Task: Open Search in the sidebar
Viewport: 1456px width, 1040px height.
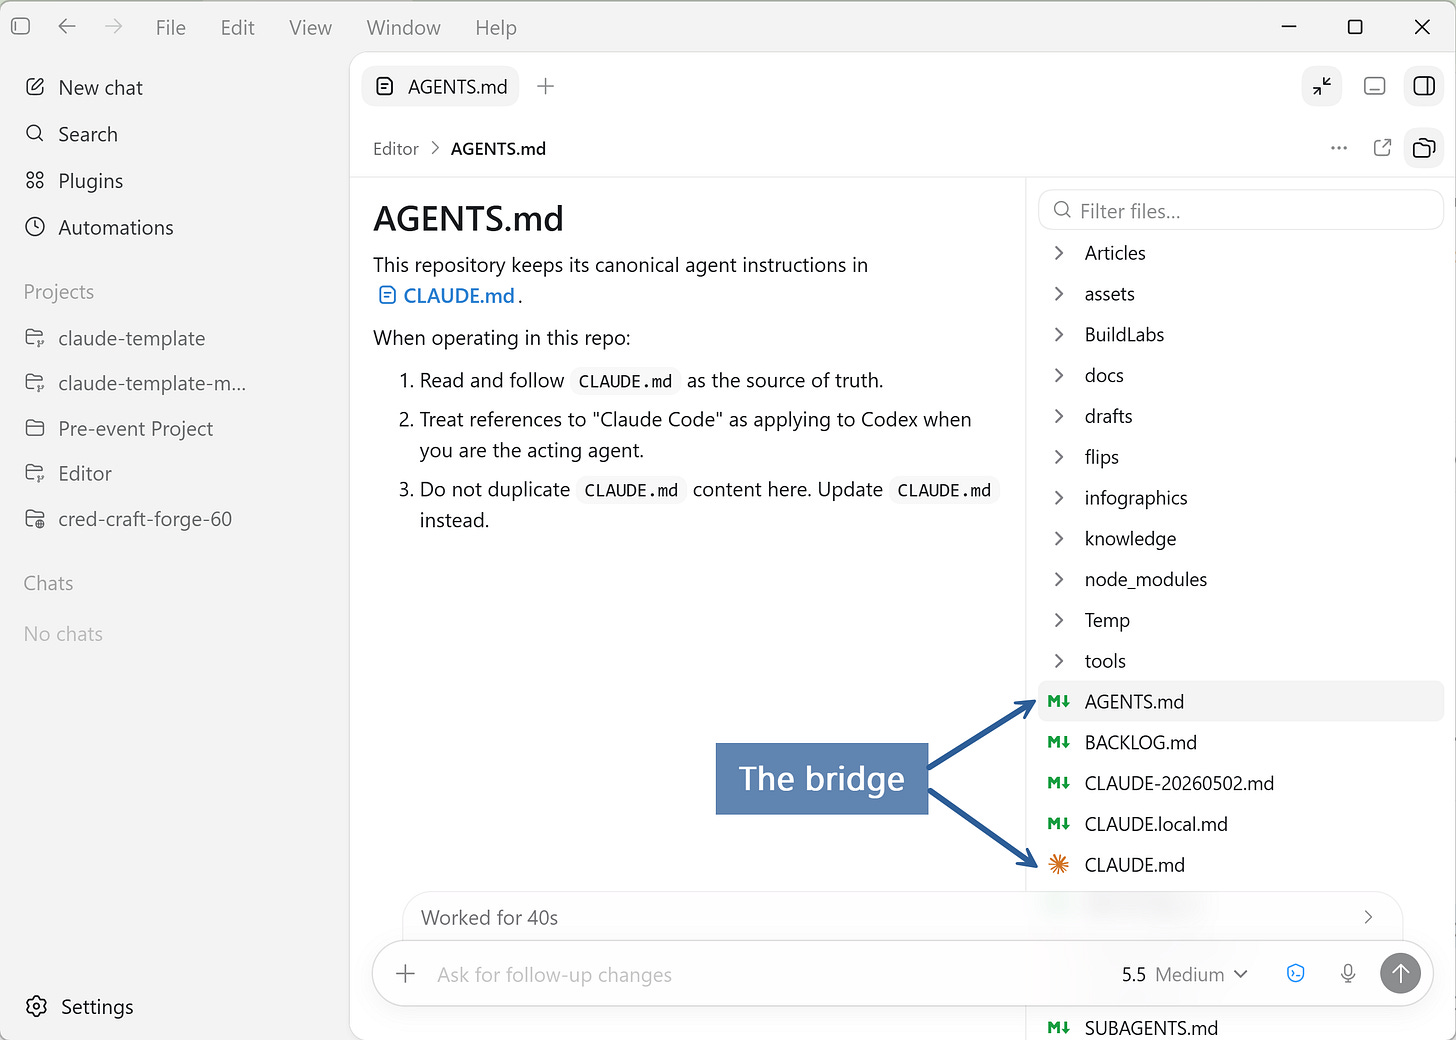Action: coord(71,134)
